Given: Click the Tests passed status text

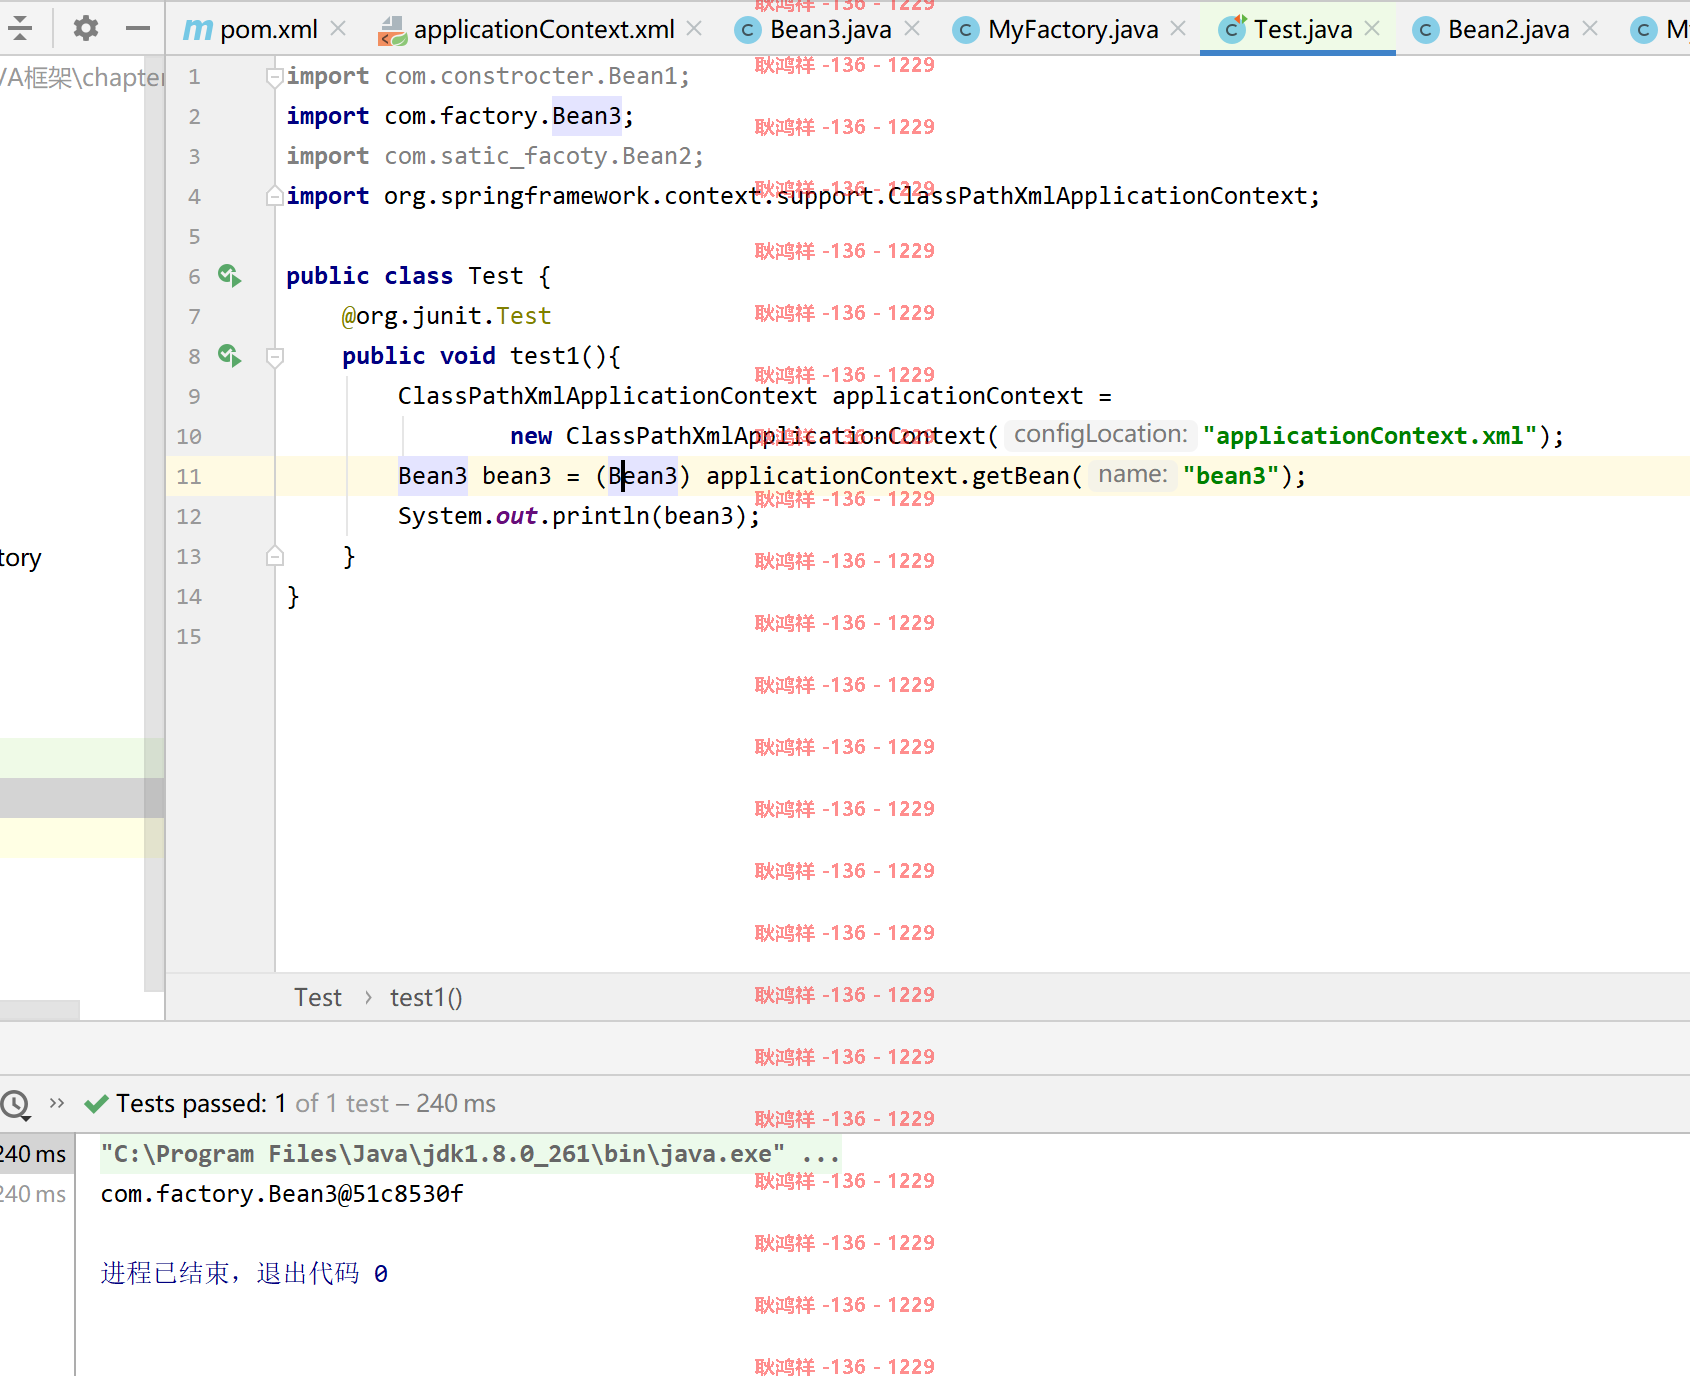Looking at the screenshot, I should pyautogui.click(x=305, y=1103).
